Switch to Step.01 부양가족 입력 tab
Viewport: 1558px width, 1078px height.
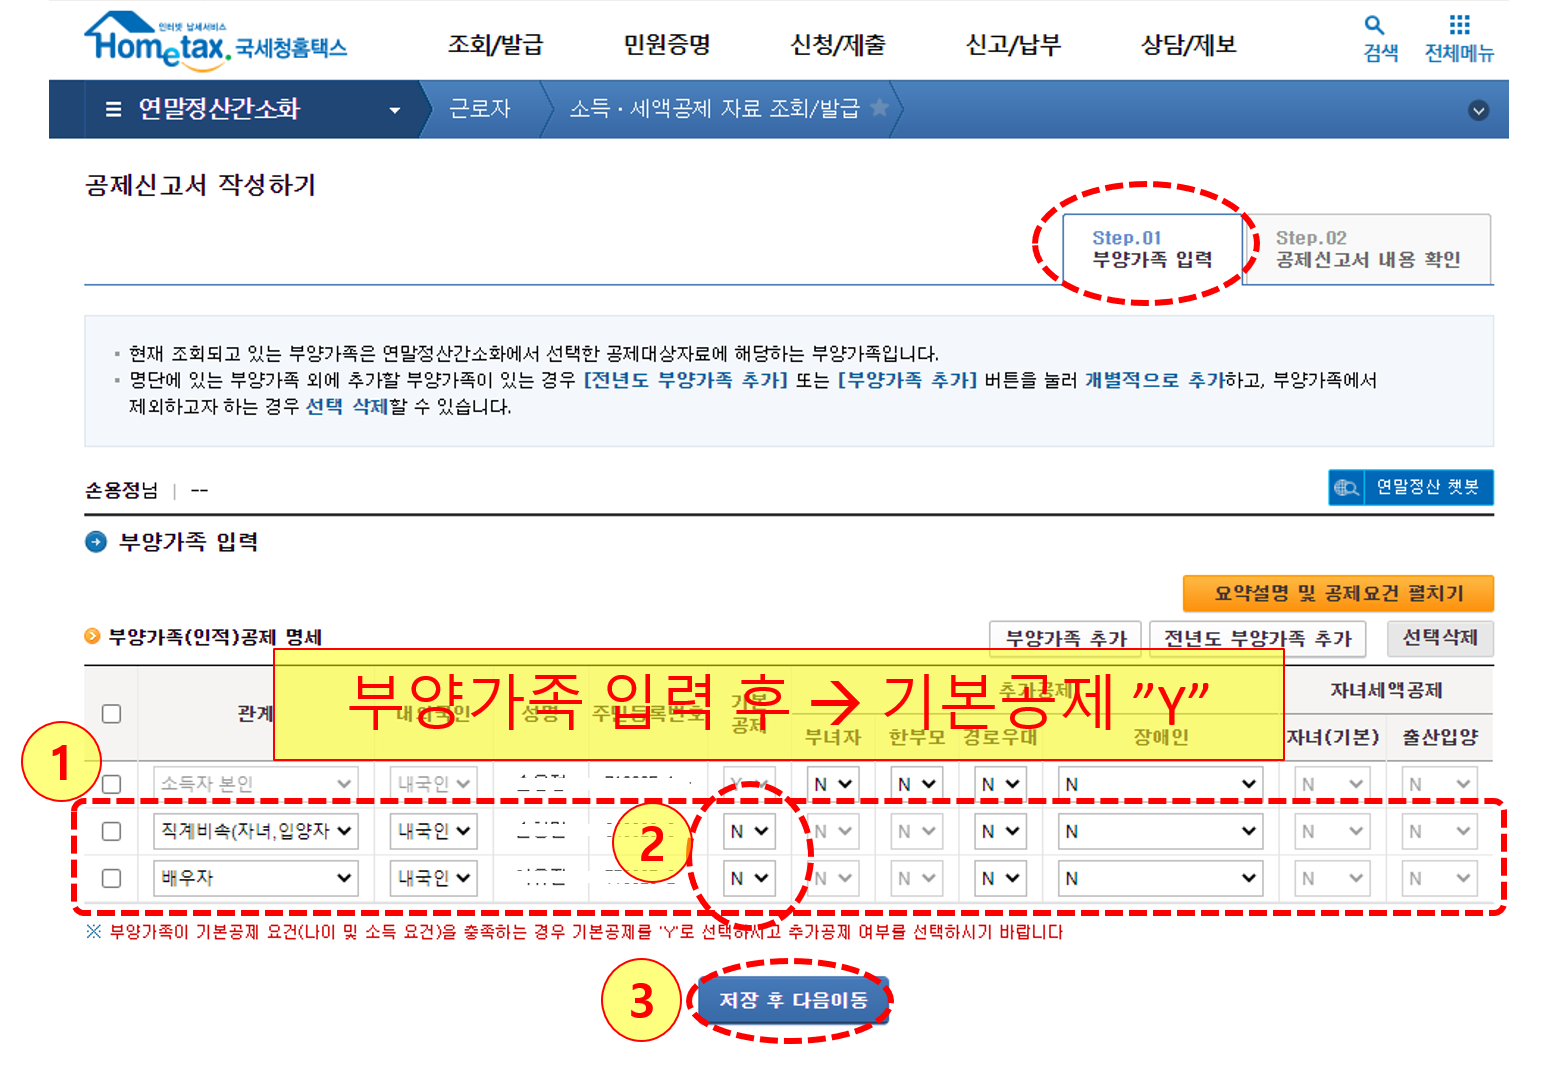[1152, 249]
